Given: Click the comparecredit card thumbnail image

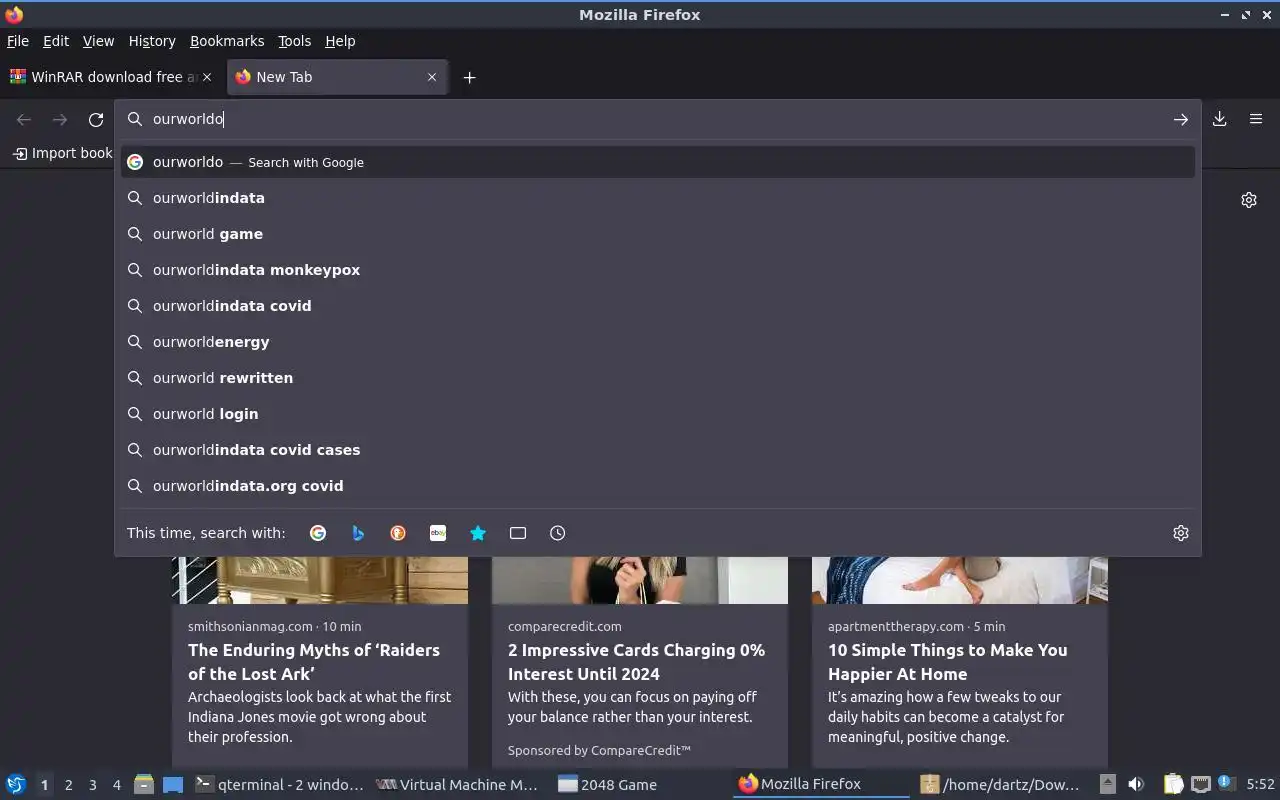Looking at the screenshot, I should click(640, 580).
